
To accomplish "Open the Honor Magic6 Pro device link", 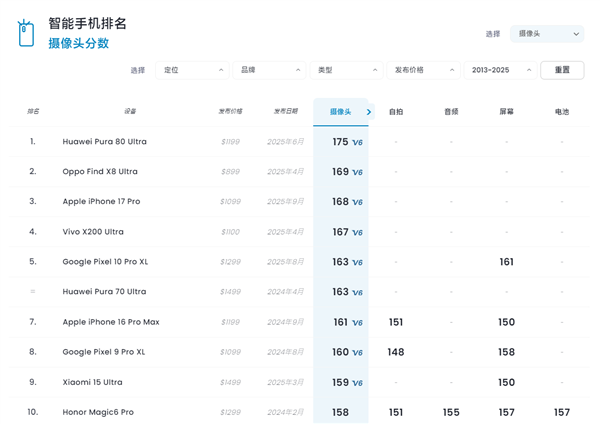I will (x=98, y=412).
